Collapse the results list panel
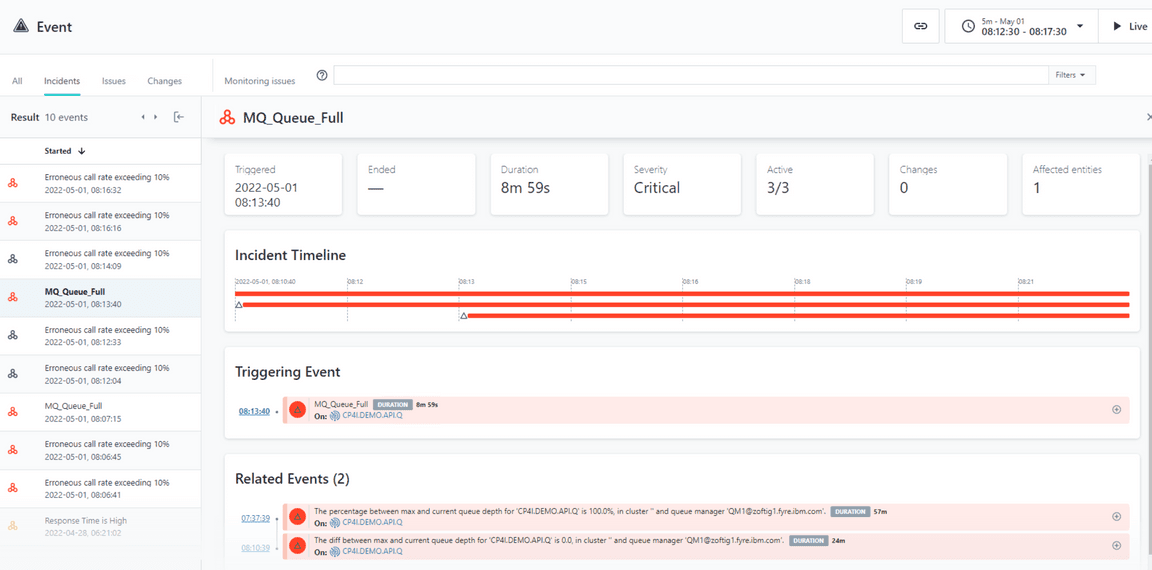1152x570 pixels. tap(179, 117)
